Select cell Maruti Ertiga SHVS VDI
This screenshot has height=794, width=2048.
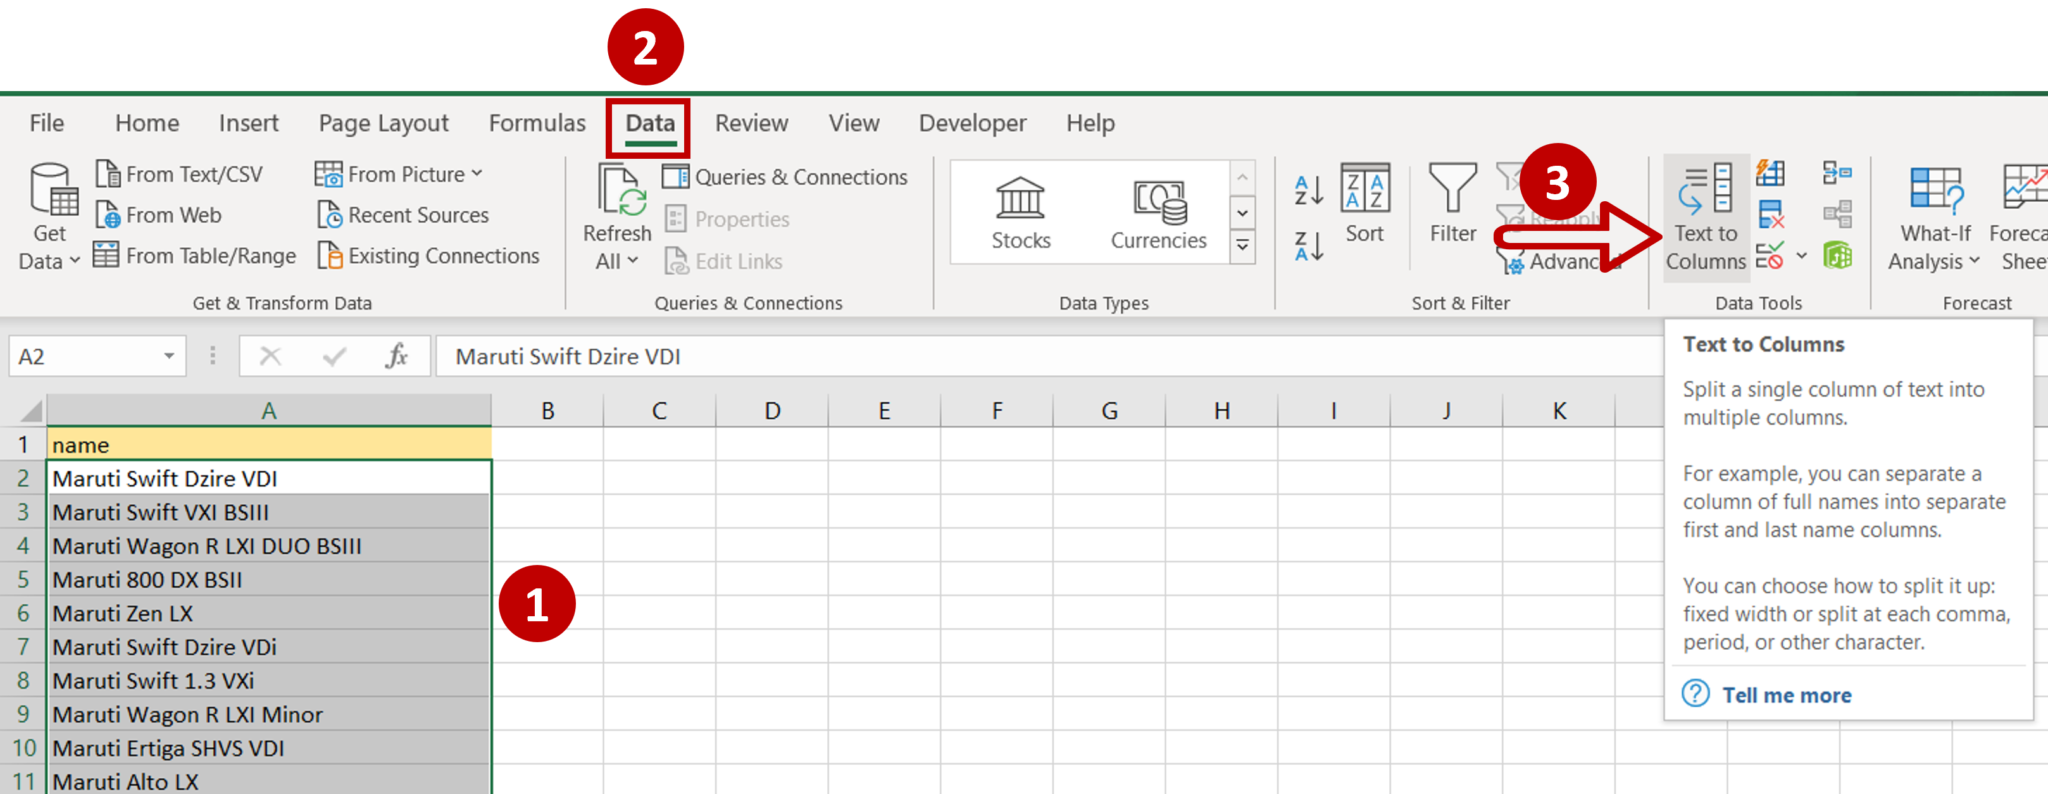point(269,748)
